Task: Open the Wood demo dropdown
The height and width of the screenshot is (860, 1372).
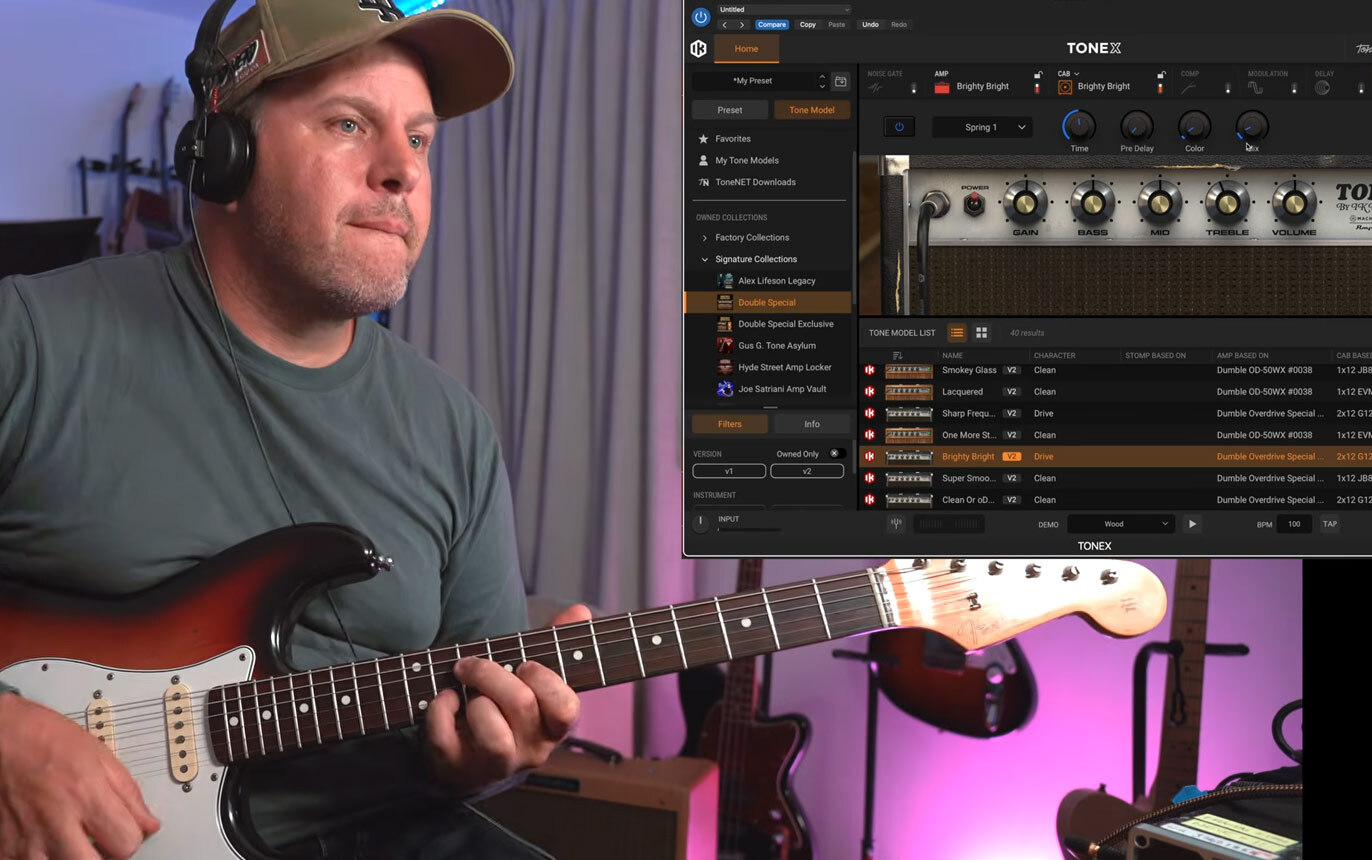Action: (1119, 524)
